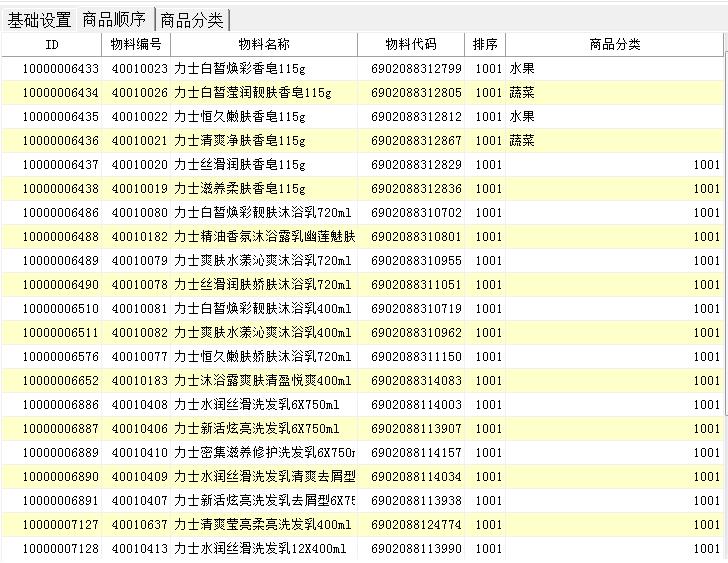Click barcode 6902088113990
Viewport: 728px width, 563px height.
(416, 549)
